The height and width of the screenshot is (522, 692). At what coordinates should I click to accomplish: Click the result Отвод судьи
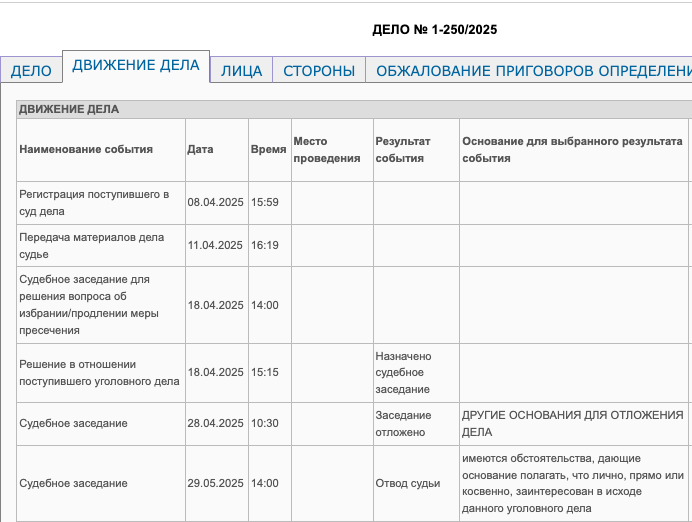pyautogui.click(x=408, y=483)
